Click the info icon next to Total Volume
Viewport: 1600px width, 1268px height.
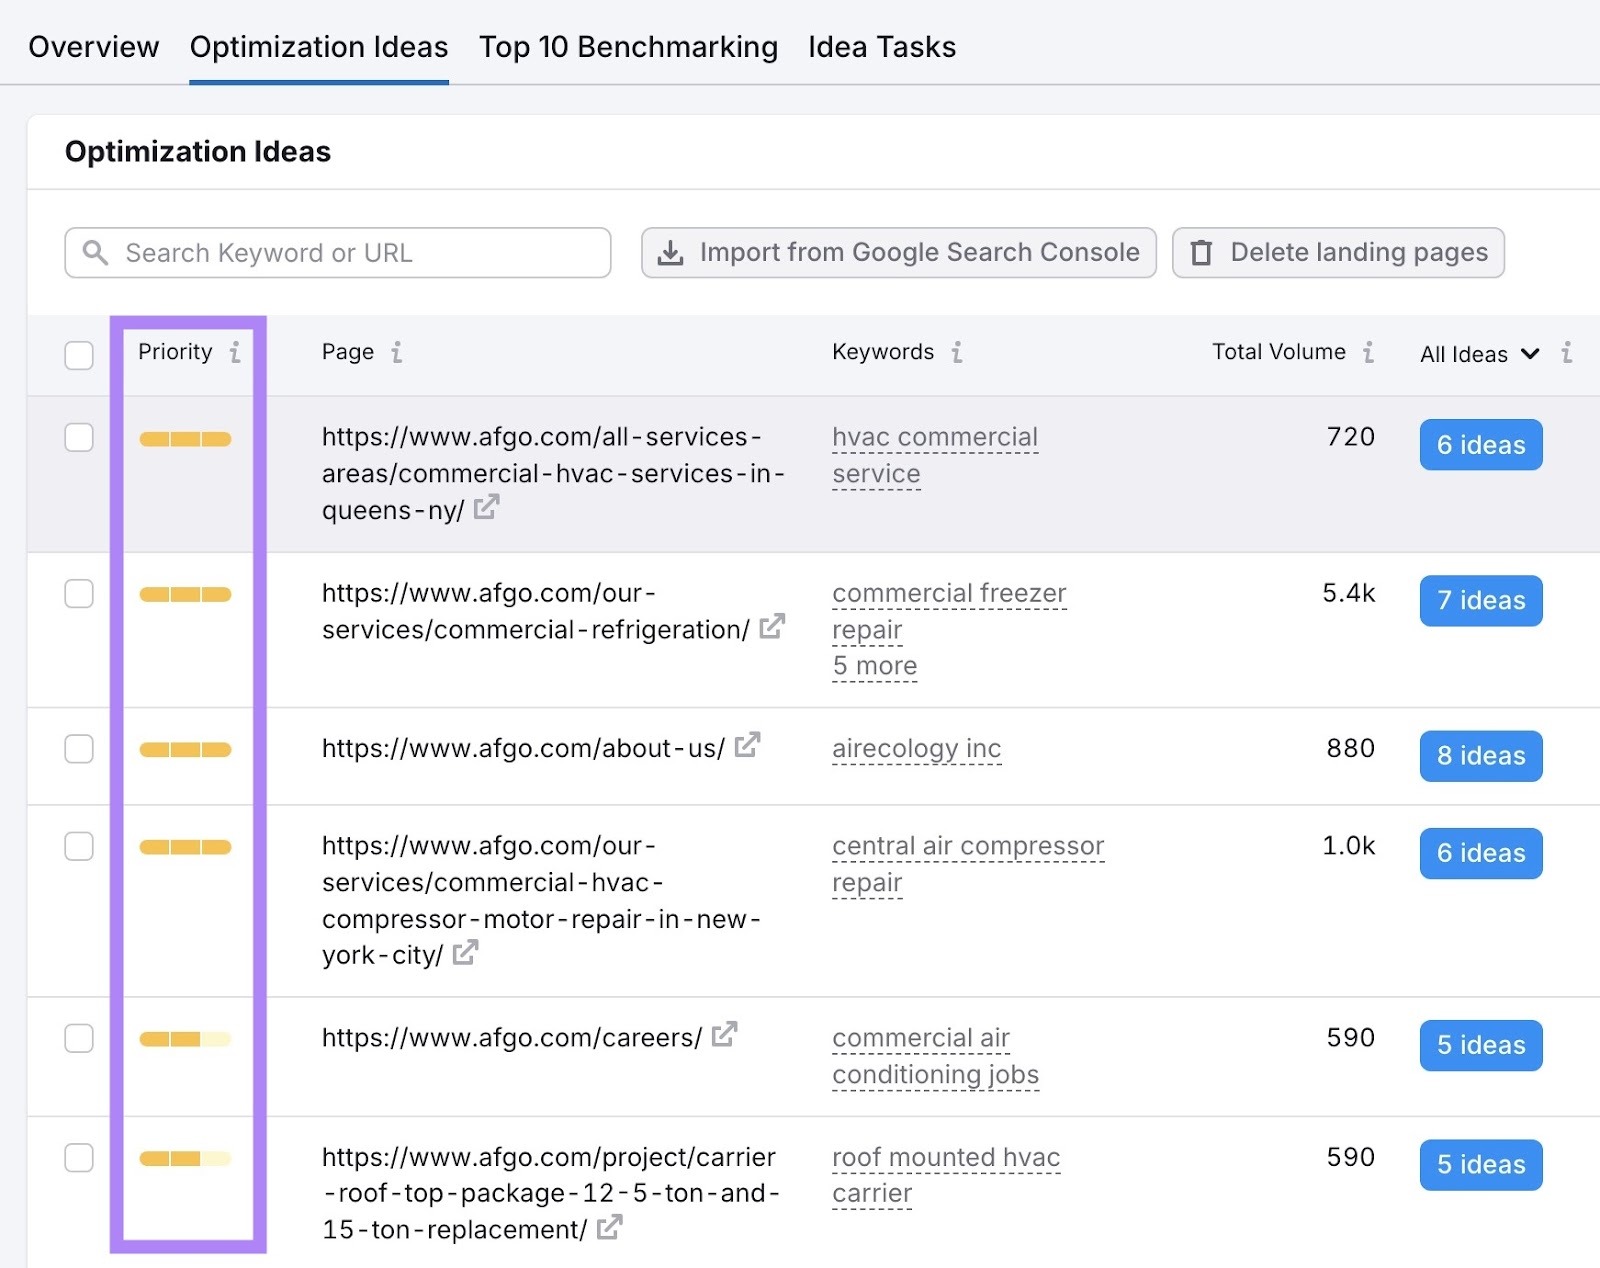coord(1368,352)
